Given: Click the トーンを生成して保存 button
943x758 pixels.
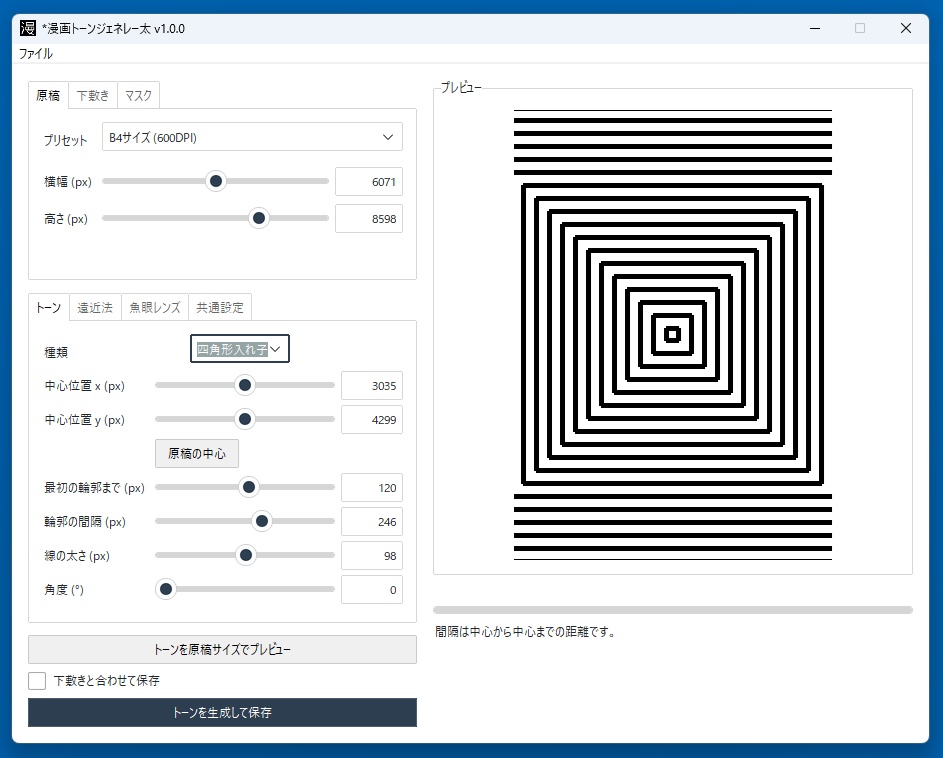Looking at the screenshot, I should [223, 712].
